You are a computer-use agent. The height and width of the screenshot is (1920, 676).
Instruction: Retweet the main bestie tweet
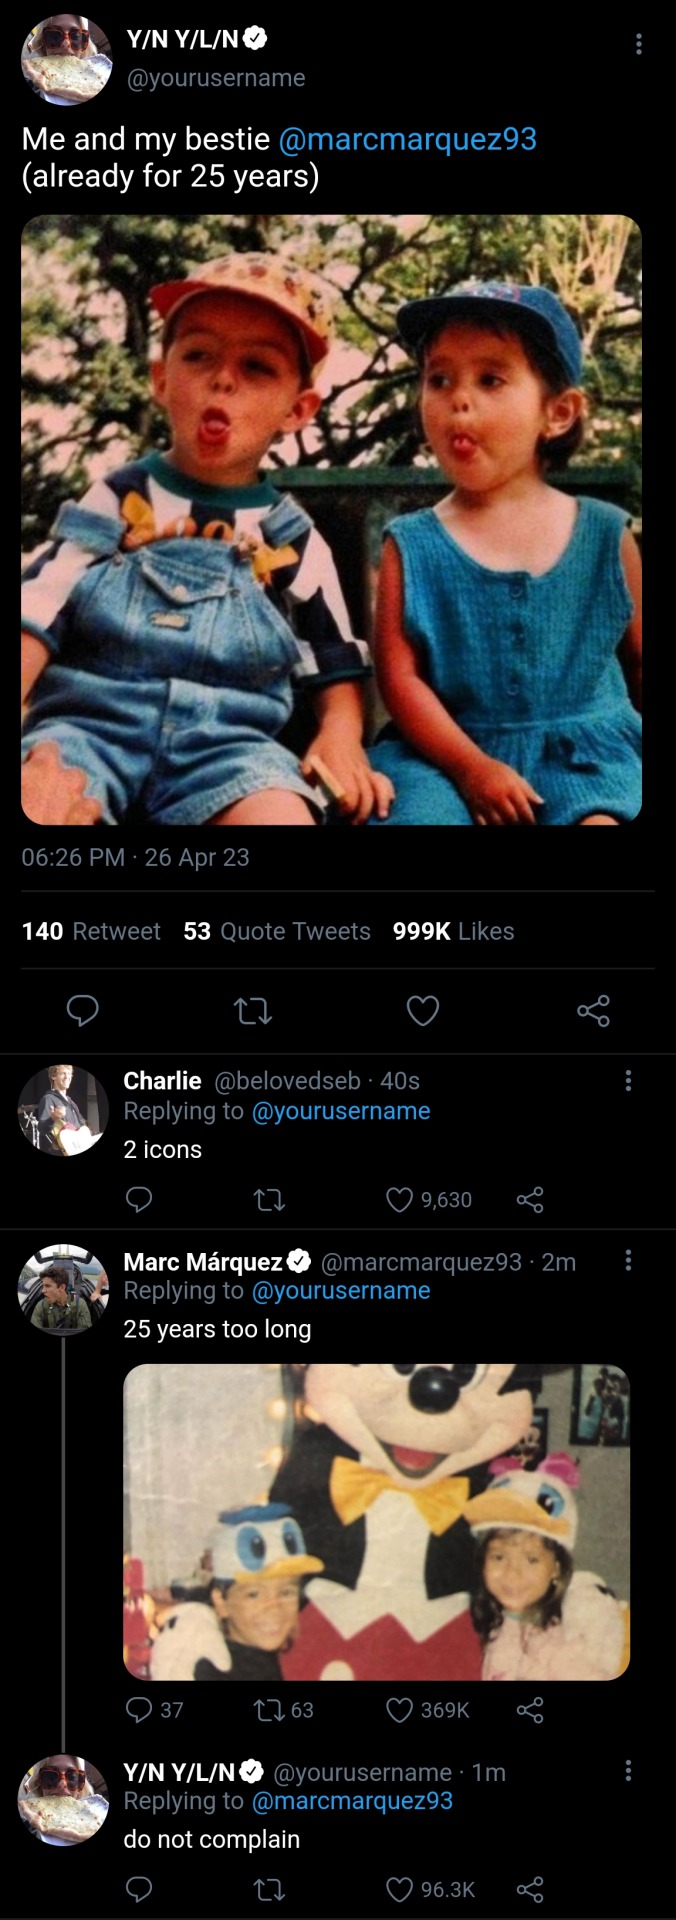coord(252,1011)
